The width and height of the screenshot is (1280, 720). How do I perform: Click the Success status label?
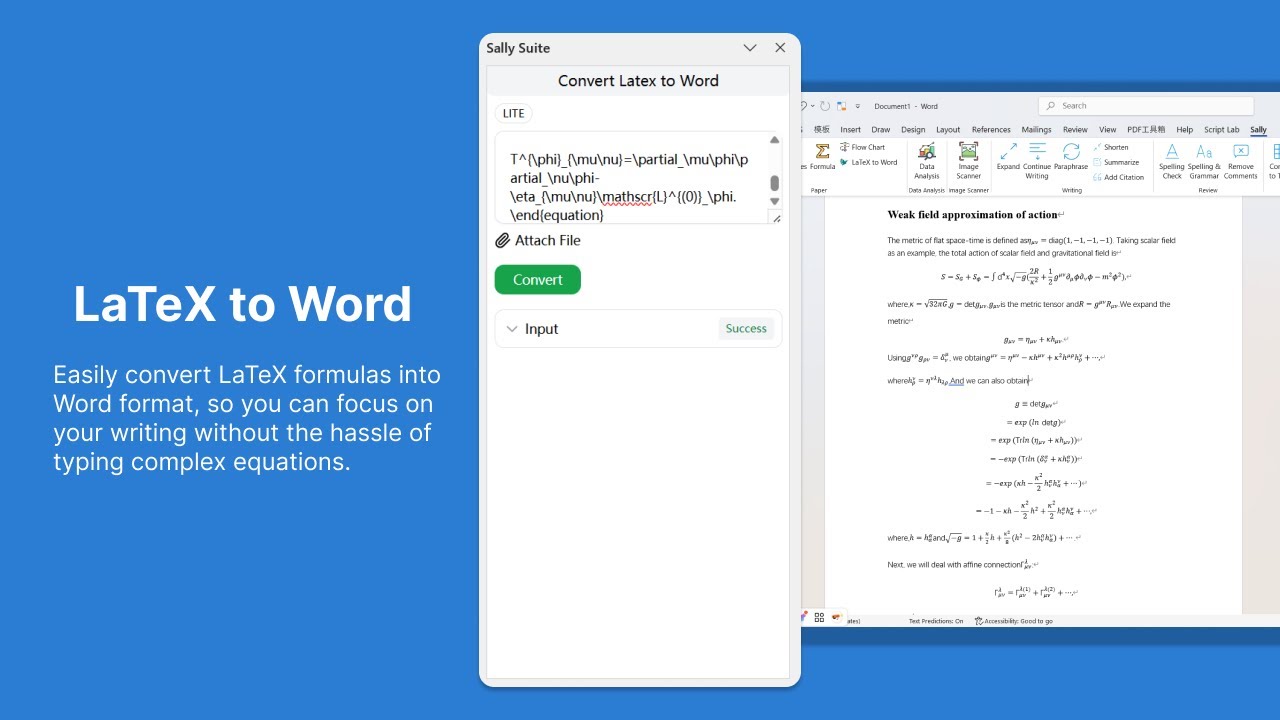pos(746,329)
